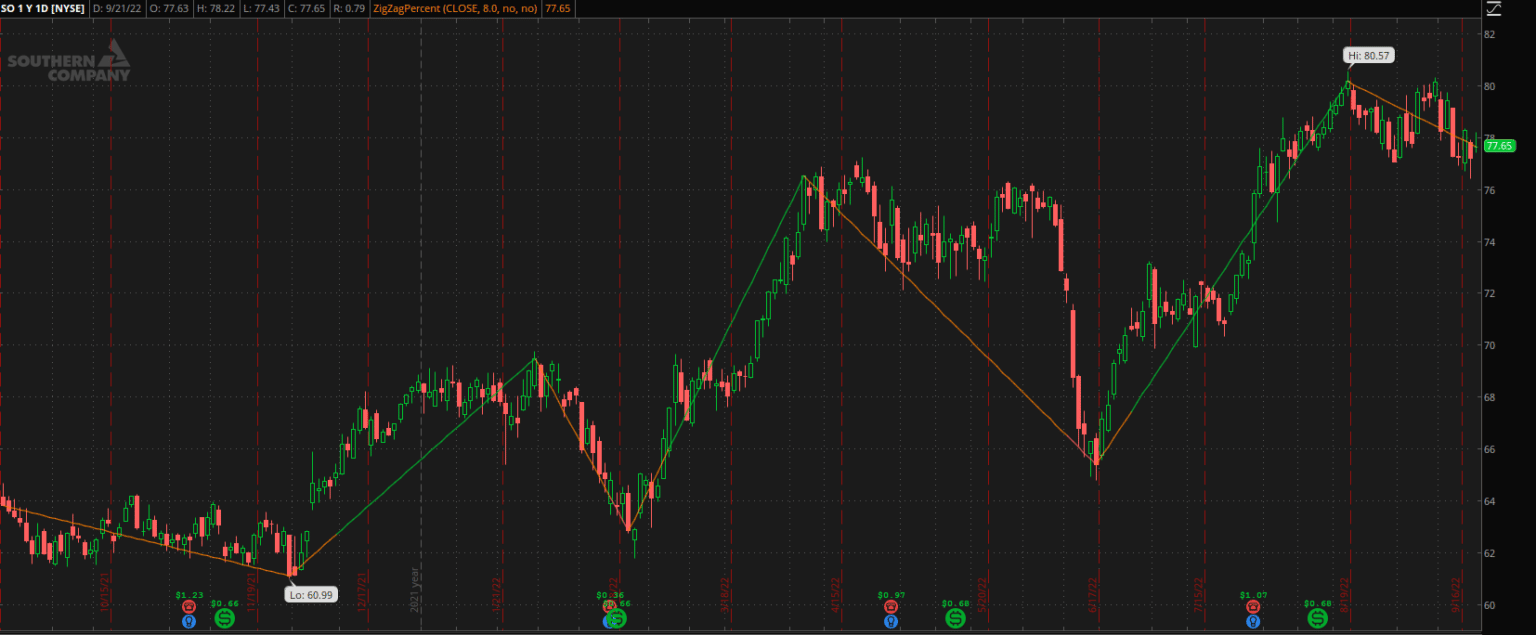Select the green dividend icon beside the $0.36 marker
The height and width of the screenshot is (635, 1536).
[615, 618]
